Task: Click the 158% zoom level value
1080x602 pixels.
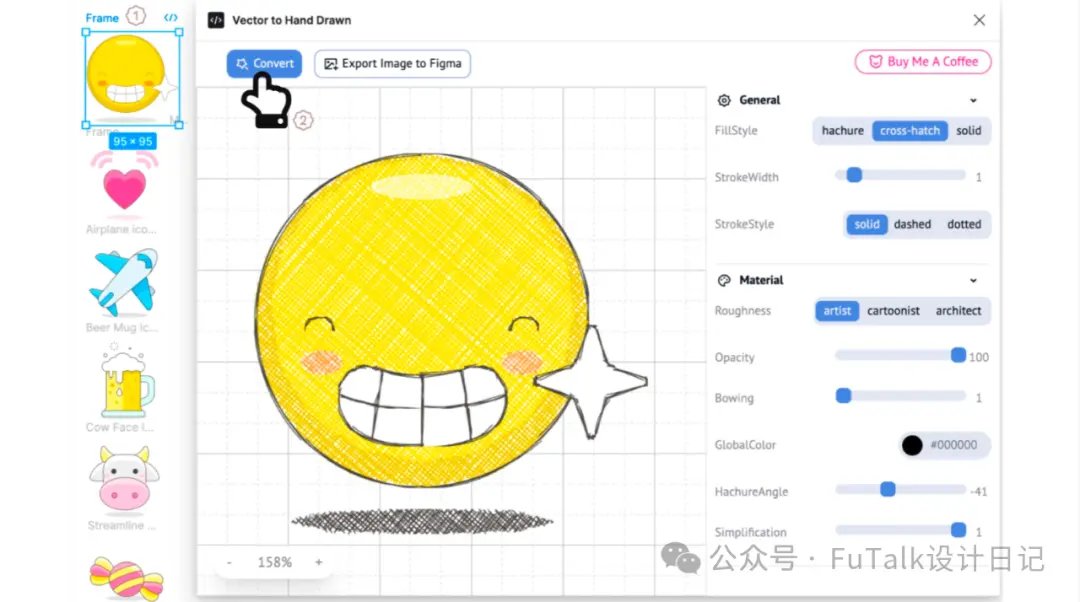Action: tap(275, 563)
